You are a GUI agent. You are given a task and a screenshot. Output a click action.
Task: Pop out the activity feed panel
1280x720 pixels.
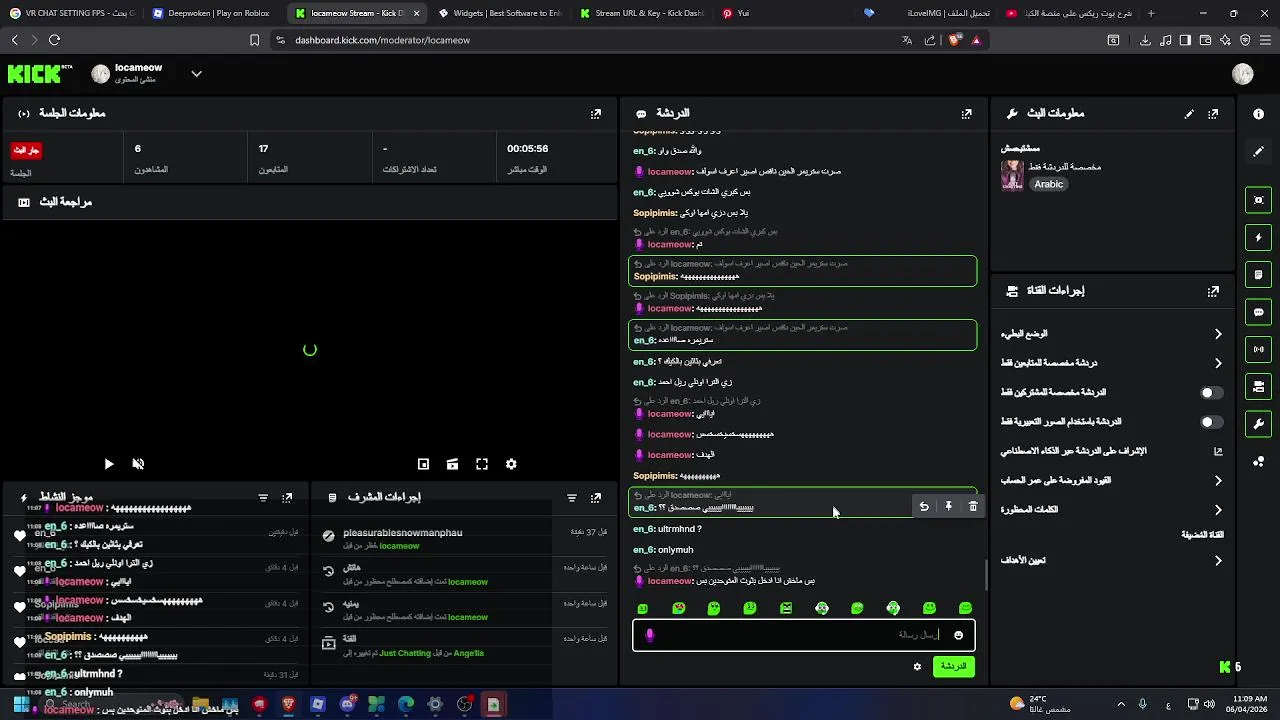(287, 497)
